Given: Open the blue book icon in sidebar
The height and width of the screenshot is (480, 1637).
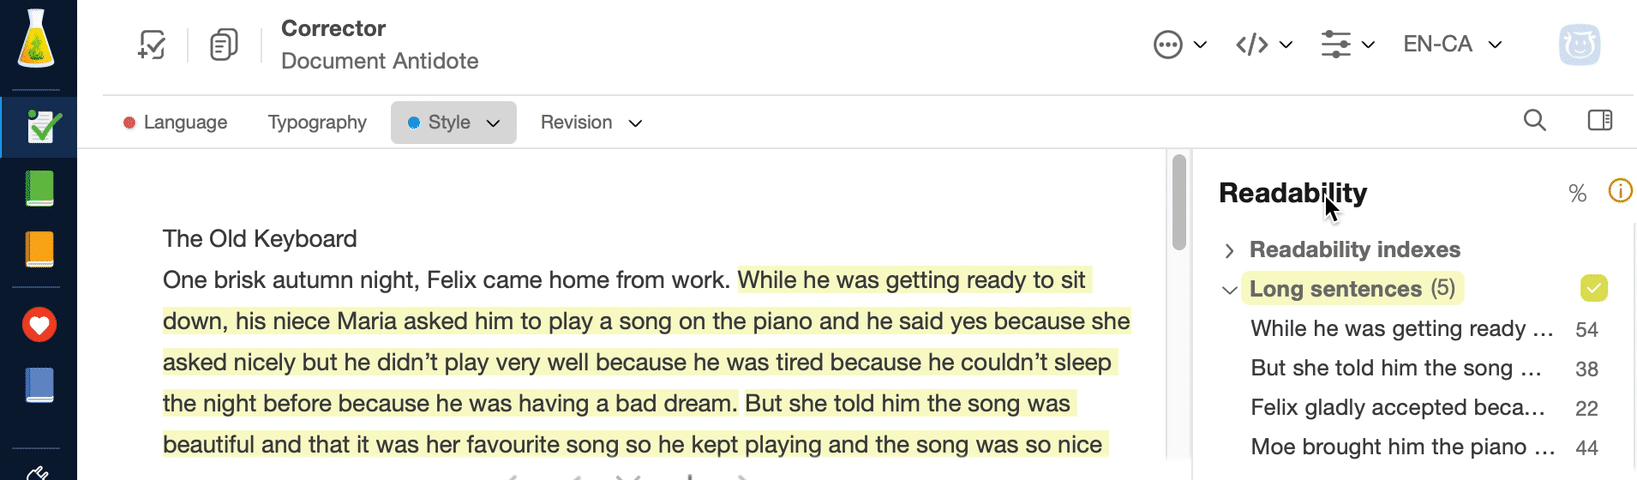Looking at the screenshot, I should pos(39,385).
